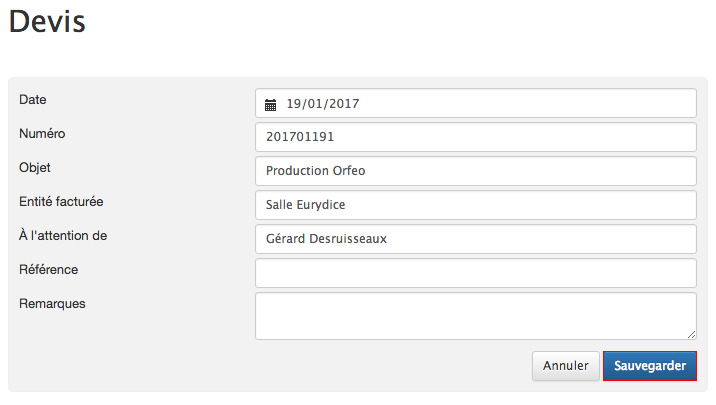Click the Annuler button
The width and height of the screenshot is (716, 405).
(x=565, y=366)
